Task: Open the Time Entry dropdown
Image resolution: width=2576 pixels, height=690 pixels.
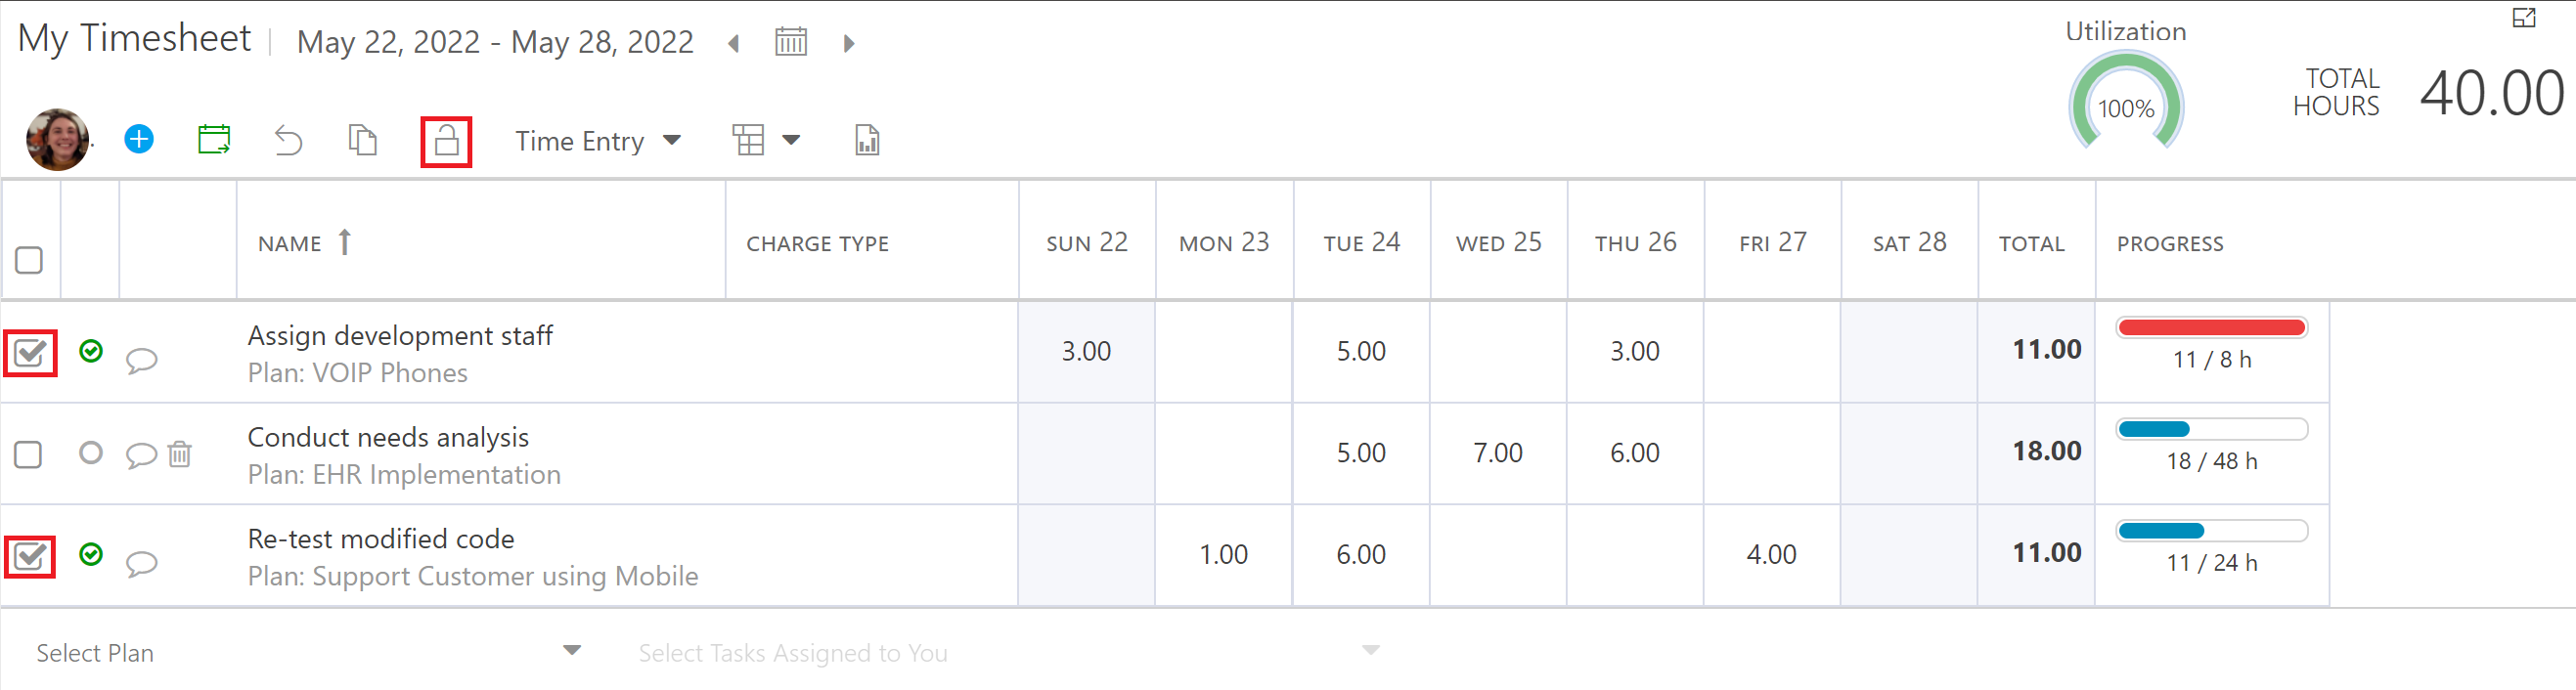Action: 597,140
